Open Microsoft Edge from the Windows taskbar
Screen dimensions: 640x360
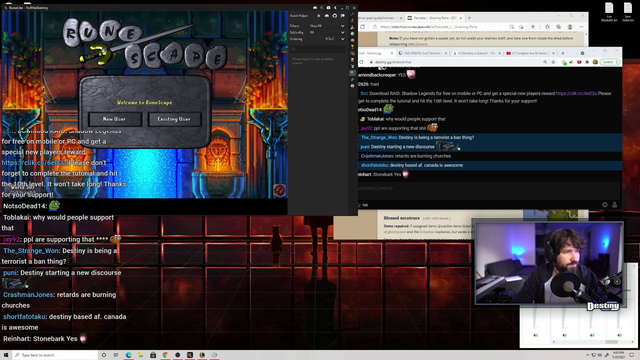[x=129, y=355]
